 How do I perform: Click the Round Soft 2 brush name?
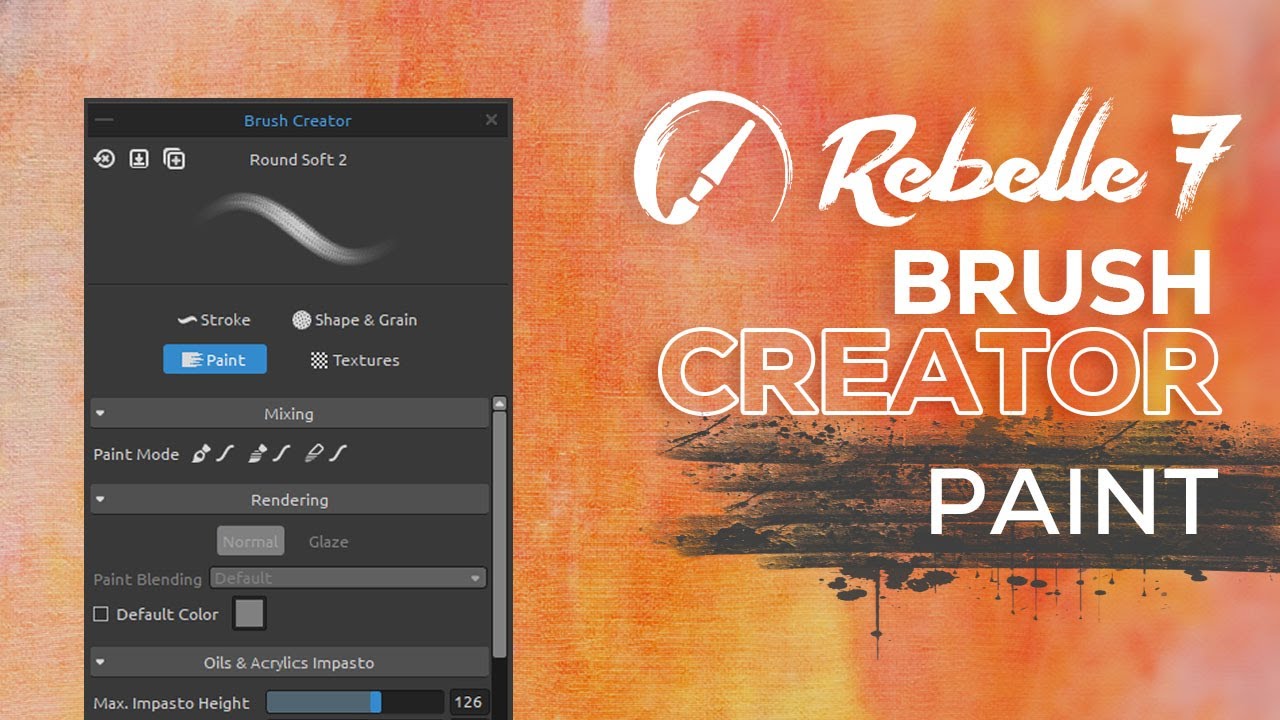[x=298, y=159]
